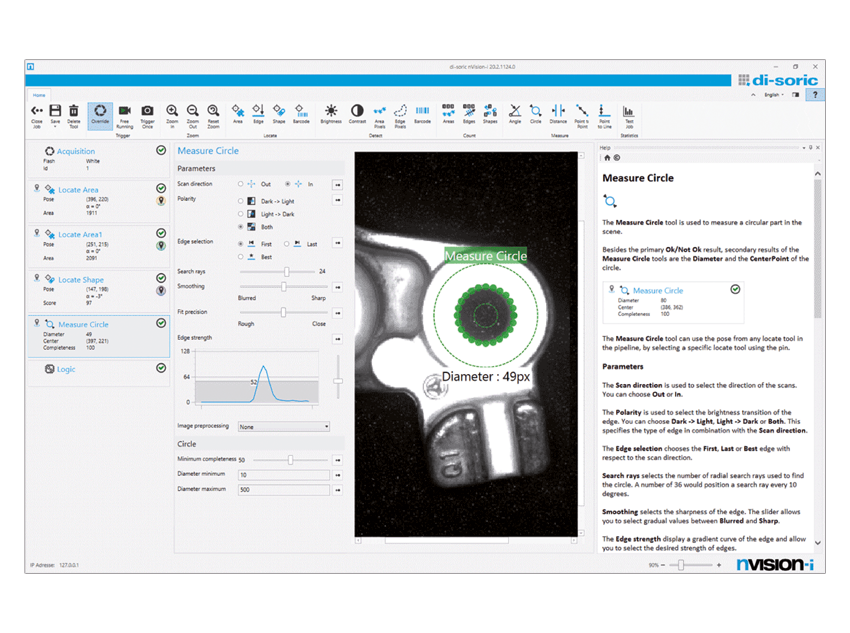
Task: Select the Locate Area pipeline step
Action: click(x=99, y=201)
